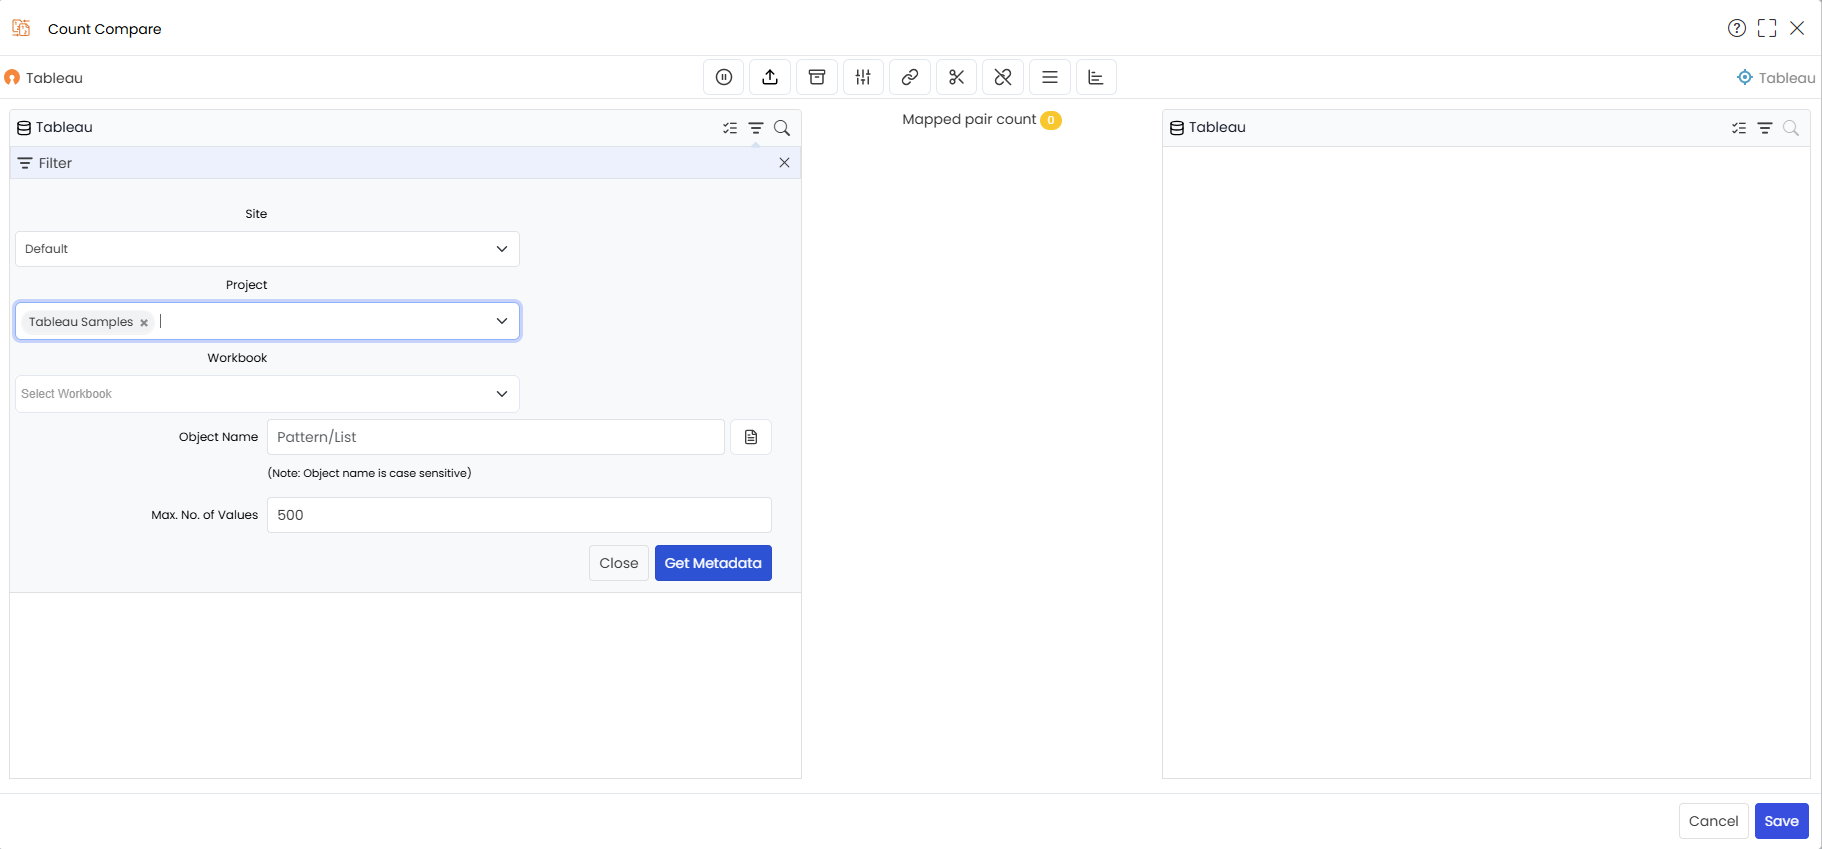The height and width of the screenshot is (849, 1822).
Task: Open the Site dropdown showing Default
Action: point(267,249)
